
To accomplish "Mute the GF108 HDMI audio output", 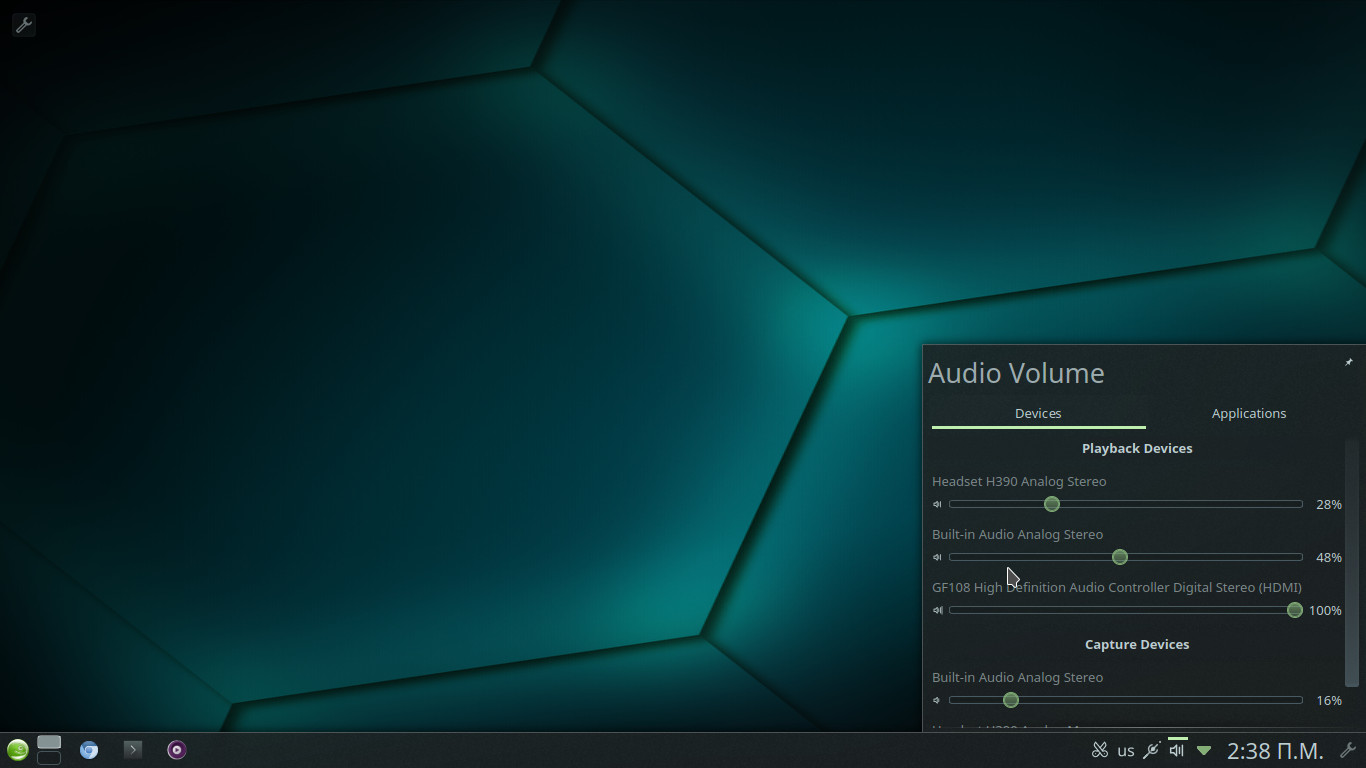I will point(938,611).
